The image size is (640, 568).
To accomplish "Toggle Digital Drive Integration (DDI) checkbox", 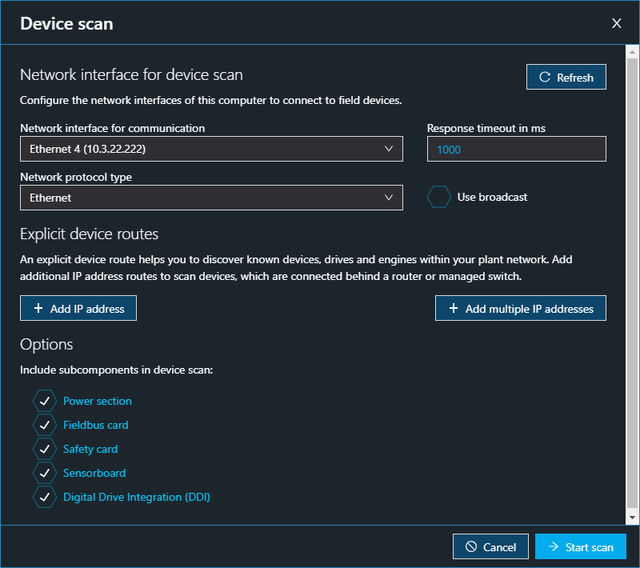I will coord(45,497).
